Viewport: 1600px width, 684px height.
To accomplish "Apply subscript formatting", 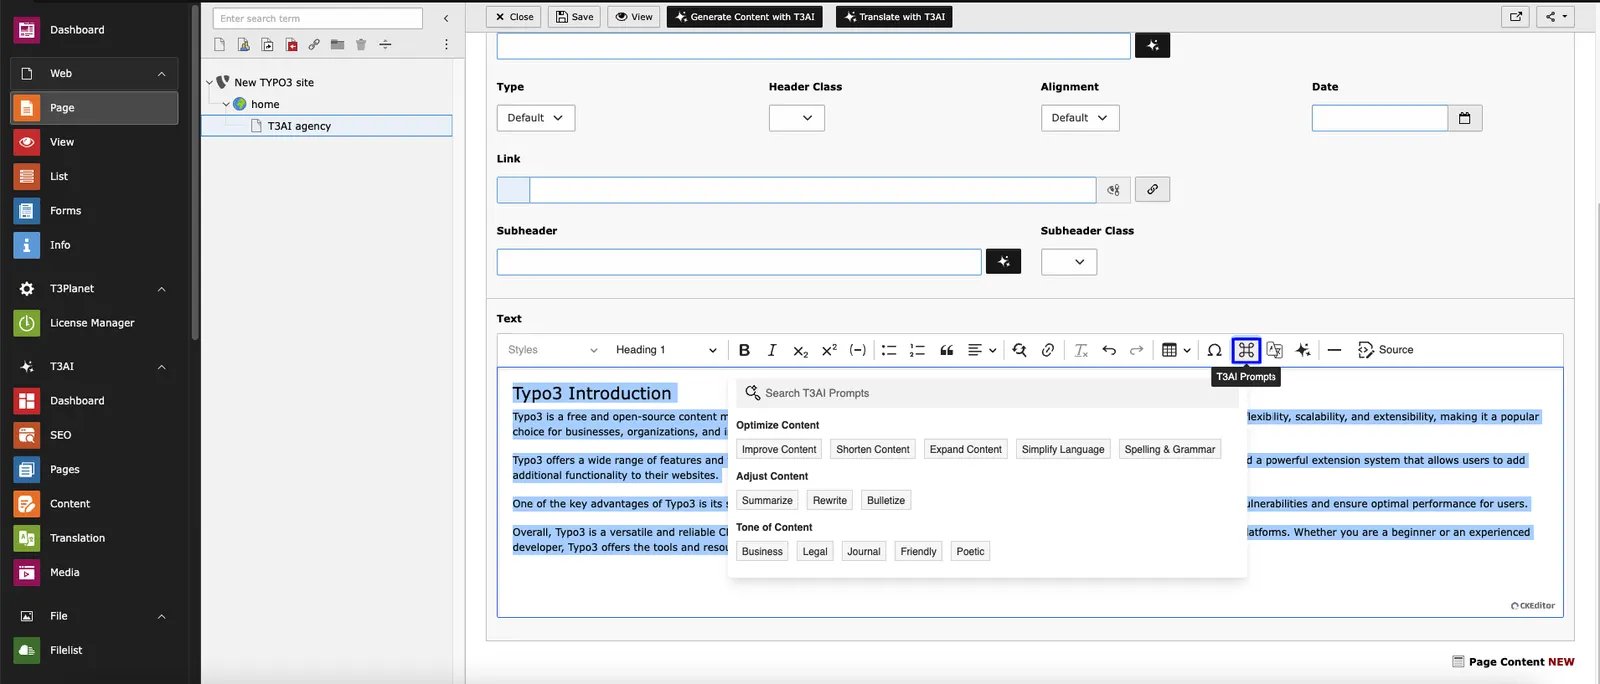I will tap(800, 350).
